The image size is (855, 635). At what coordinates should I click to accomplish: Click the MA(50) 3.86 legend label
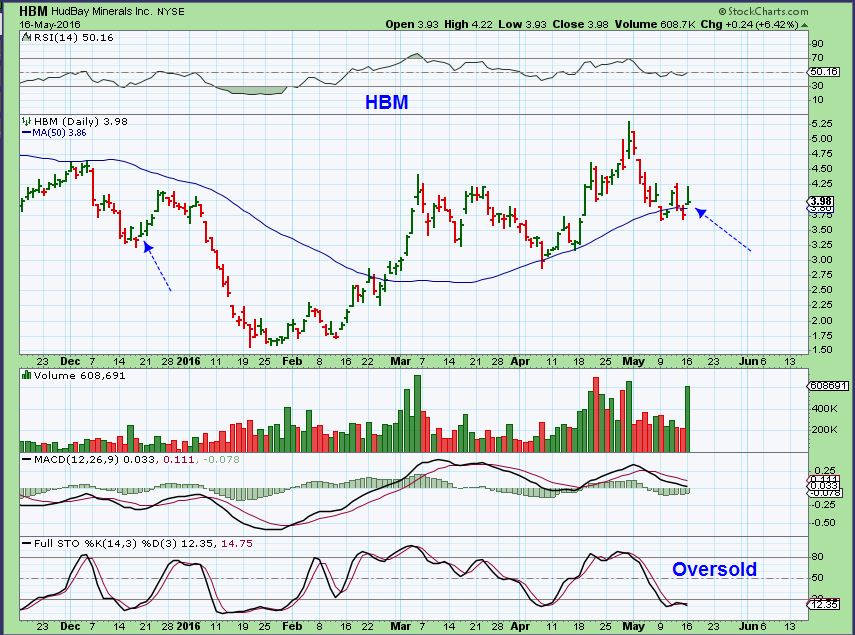coord(59,133)
